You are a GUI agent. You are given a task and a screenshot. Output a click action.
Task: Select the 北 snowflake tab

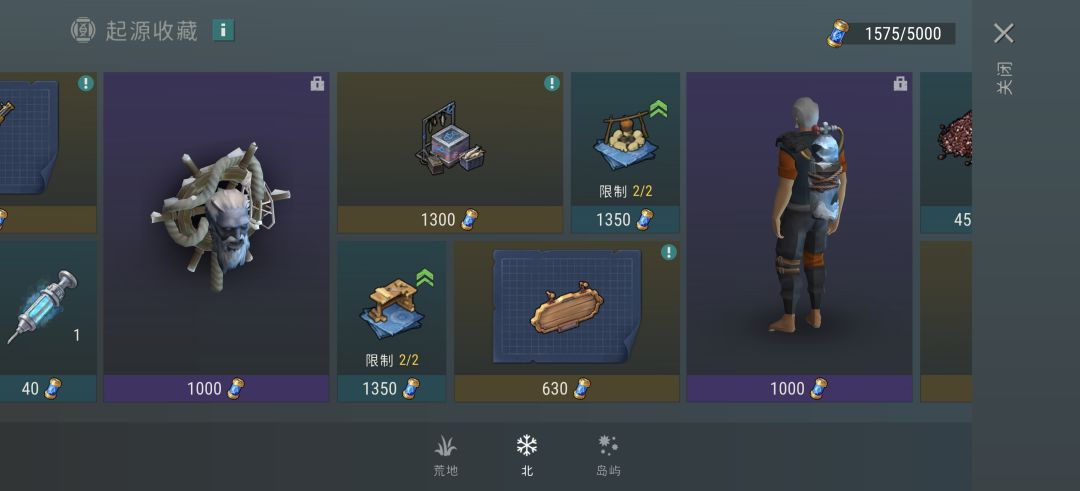coord(527,456)
